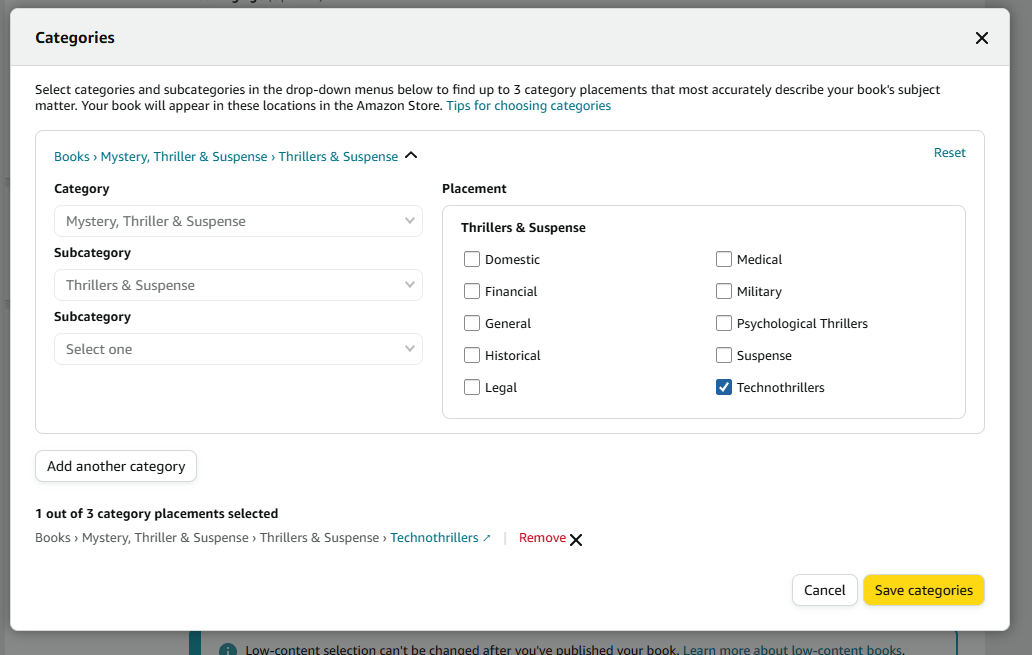Tick the Psychological Thrillers checkbox
The width and height of the screenshot is (1032, 655).
pyautogui.click(x=724, y=324)
